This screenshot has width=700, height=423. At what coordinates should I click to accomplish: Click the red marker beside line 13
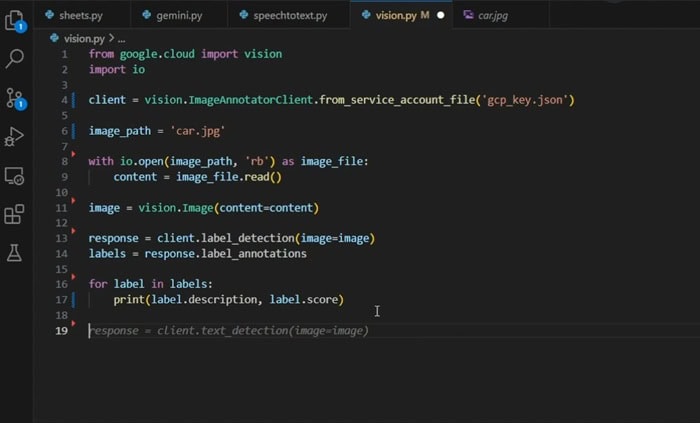coord(74,231)
